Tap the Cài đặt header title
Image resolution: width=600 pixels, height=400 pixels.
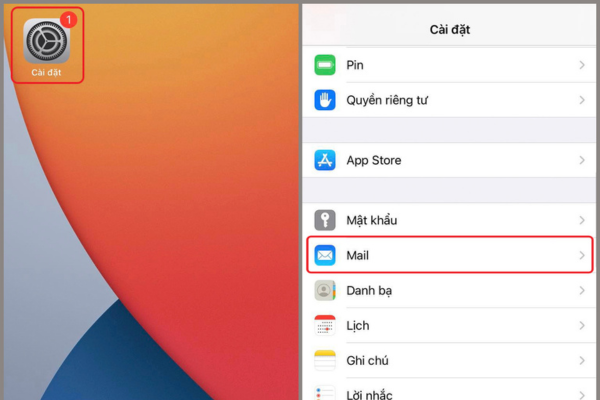(x=449, y=29)
